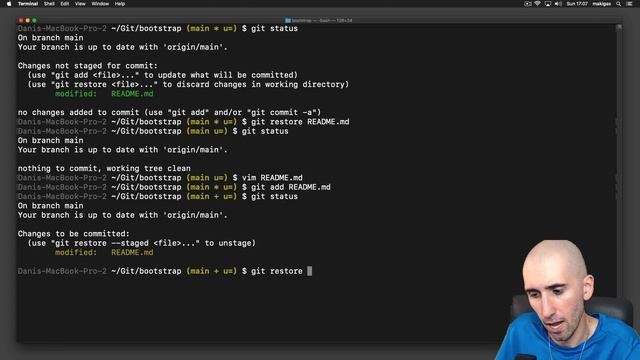Click the Sun 17:07 clock
The image size is (640, 360).
point(577,4)
